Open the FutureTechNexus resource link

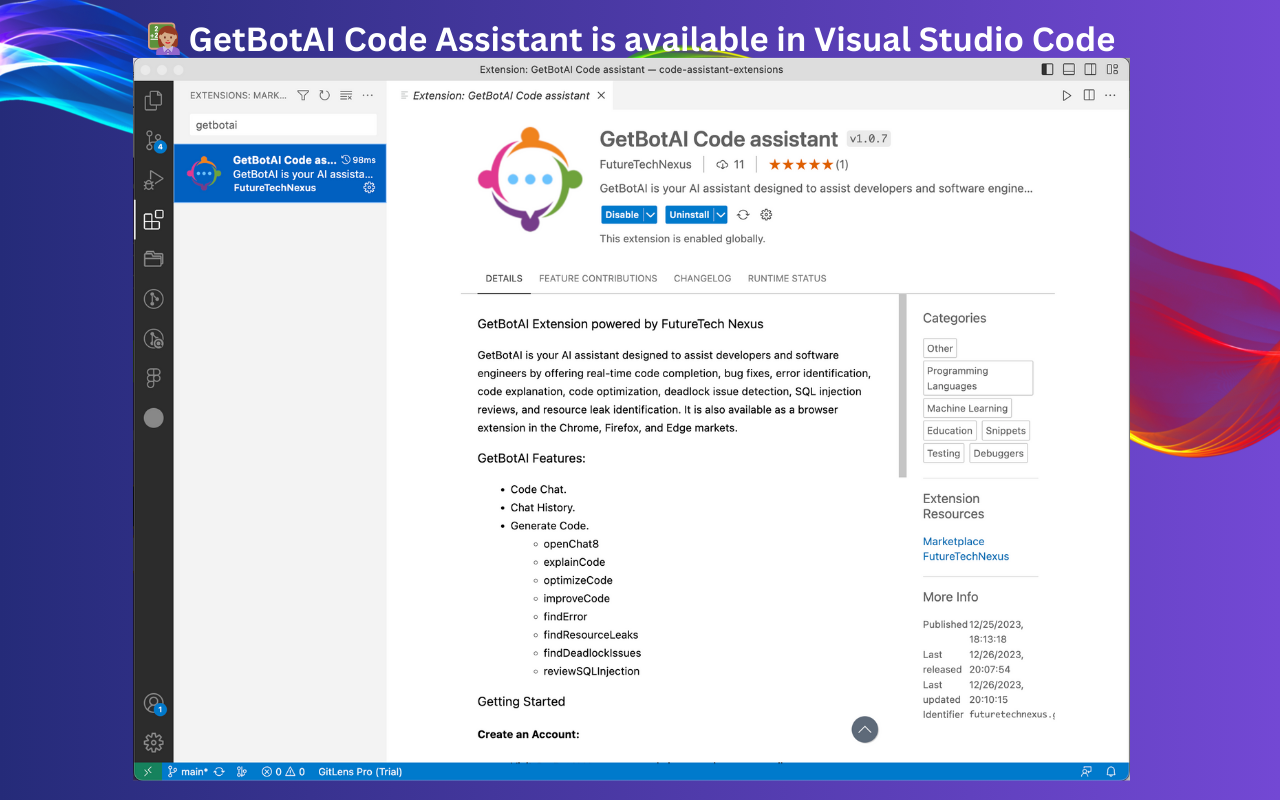click(x=966, y=556)
